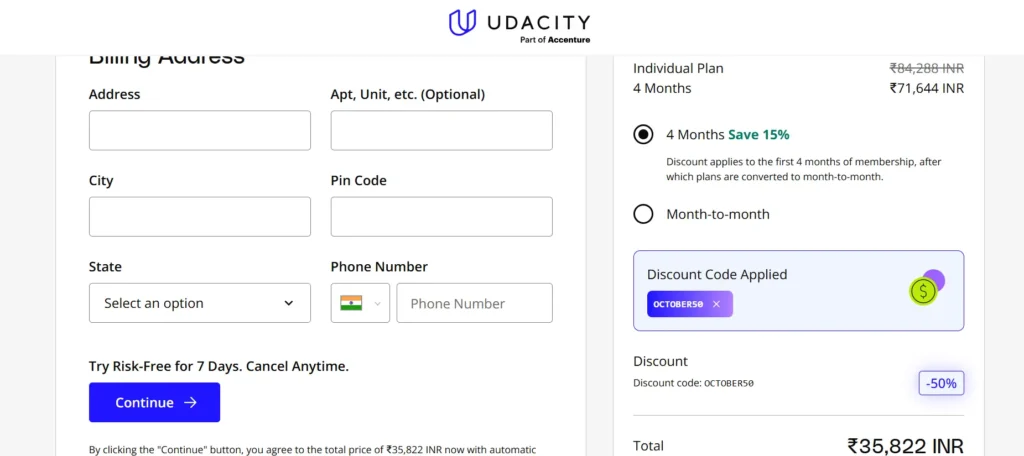This screenshot has height=456, width=1024.
Task: Click the arrow icon on Continue button
Action: [x=190, y=403]
